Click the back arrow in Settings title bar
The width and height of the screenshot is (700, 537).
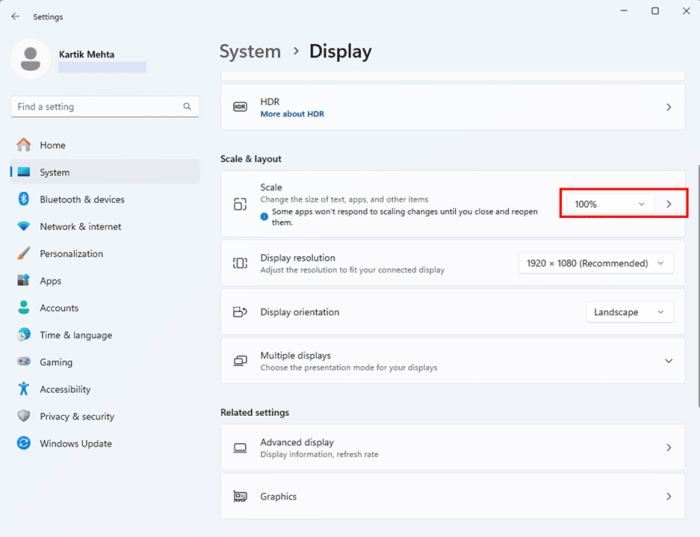(x=16, y=17)
